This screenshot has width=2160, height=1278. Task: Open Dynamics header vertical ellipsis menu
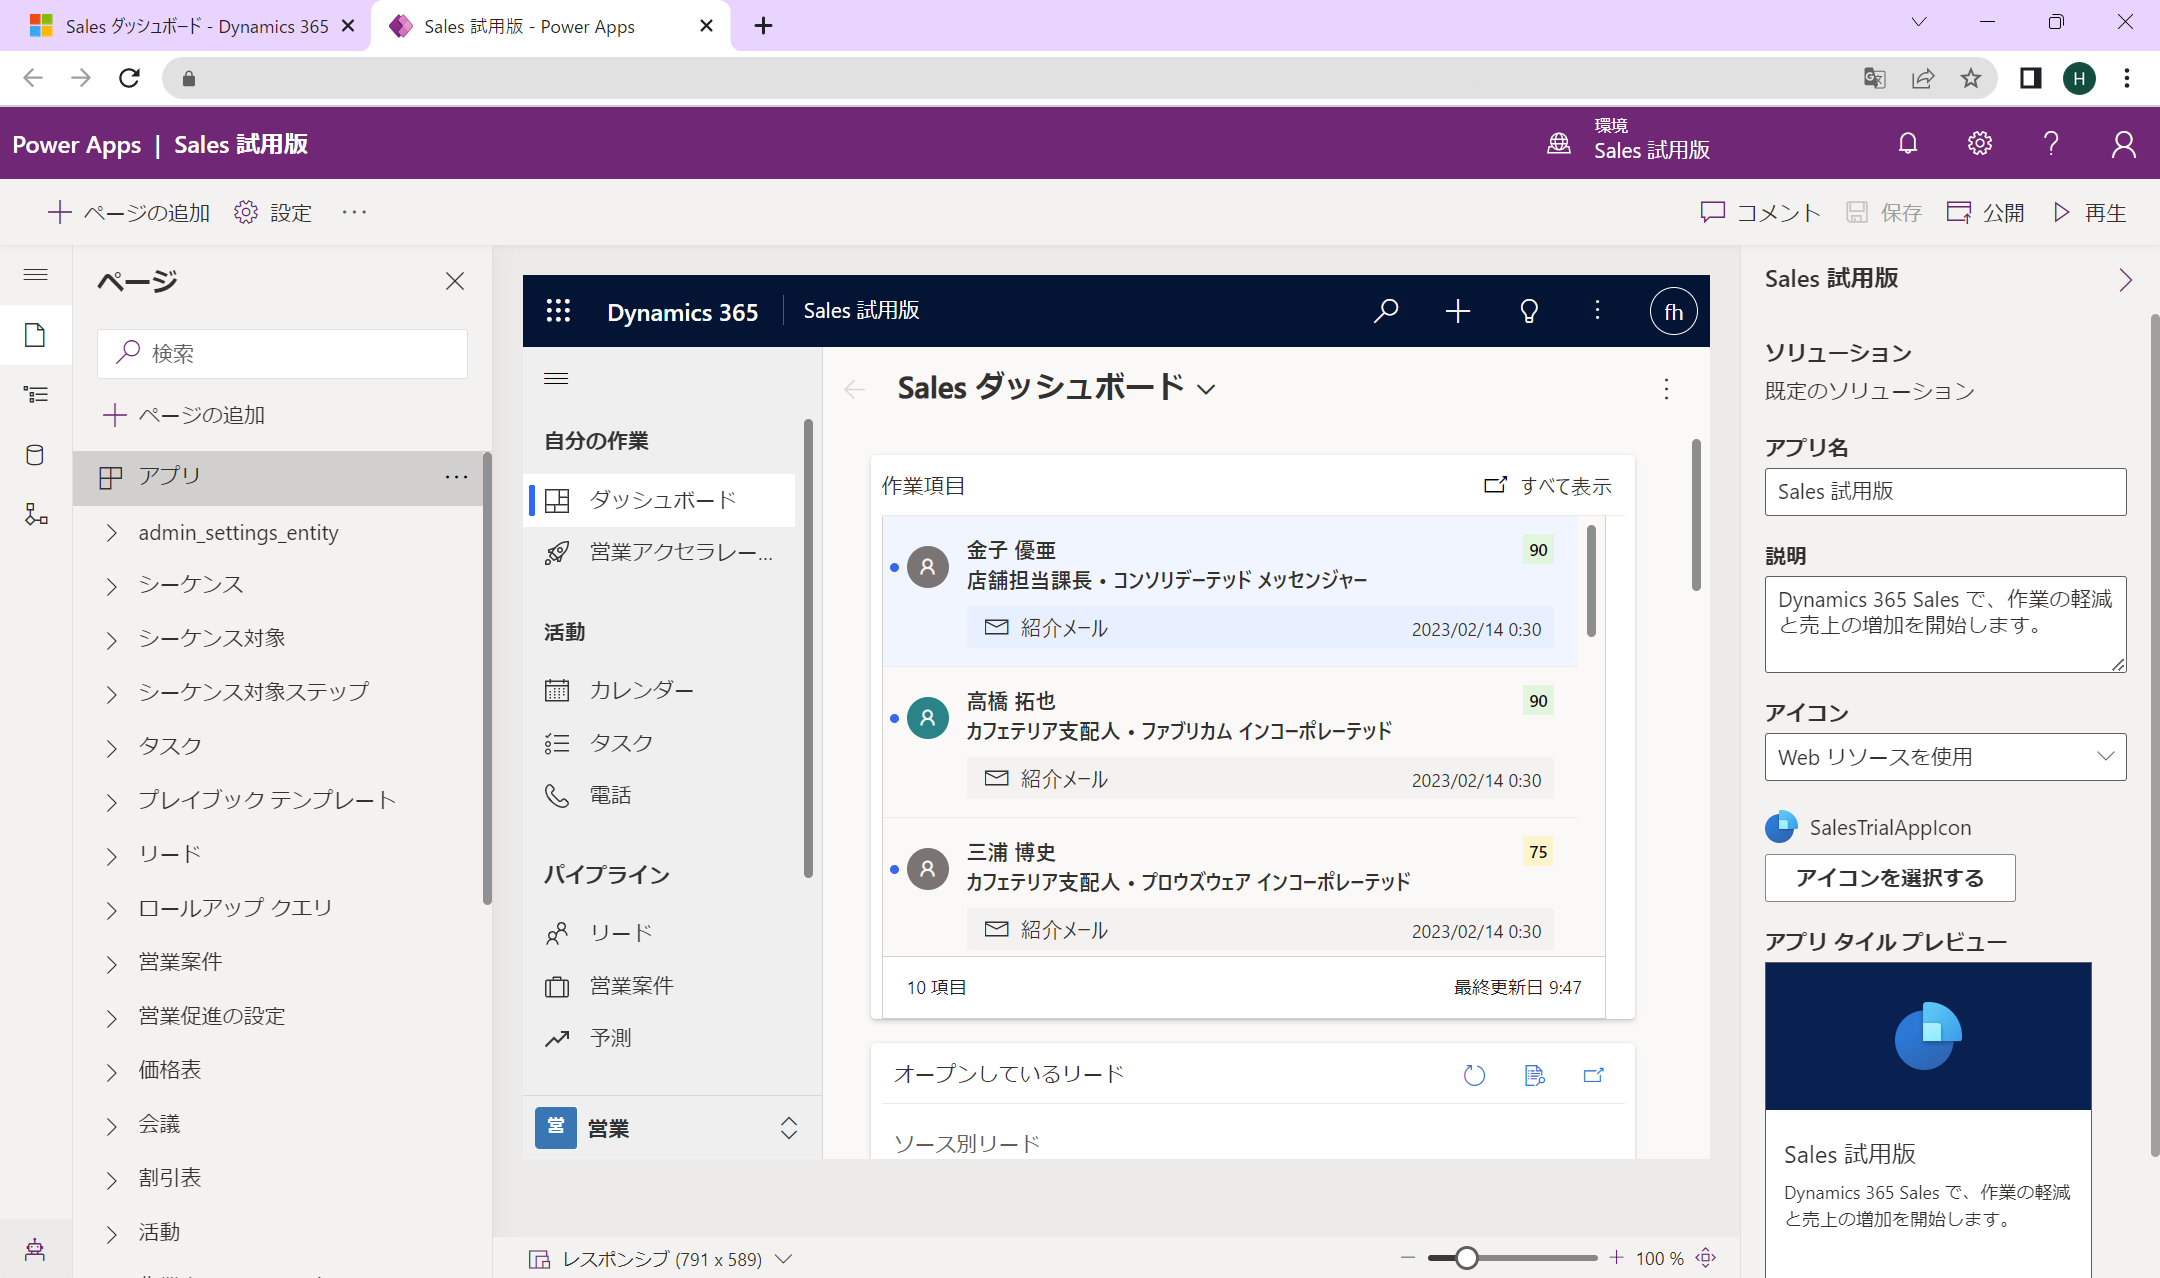coord(1598,311)
